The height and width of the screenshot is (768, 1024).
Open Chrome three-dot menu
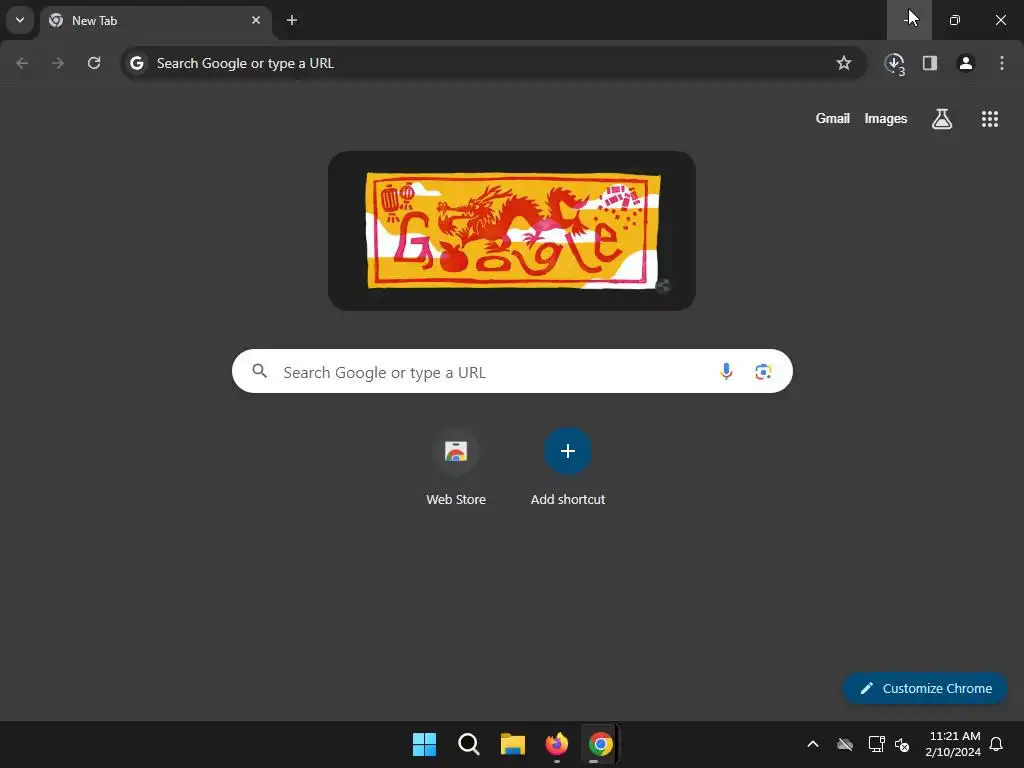[x=1002, y=63]
